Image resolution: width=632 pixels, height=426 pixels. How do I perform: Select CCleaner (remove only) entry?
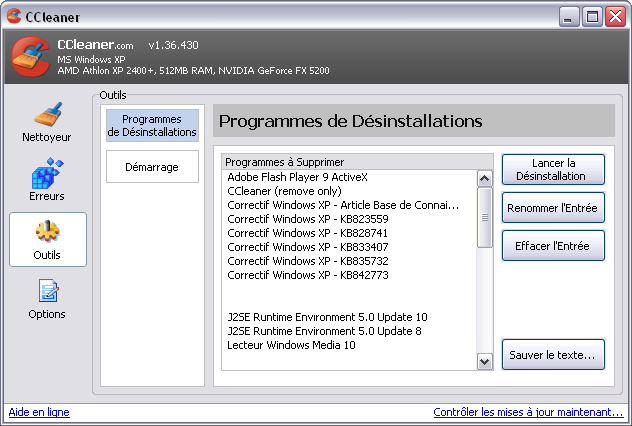(285, 191)
